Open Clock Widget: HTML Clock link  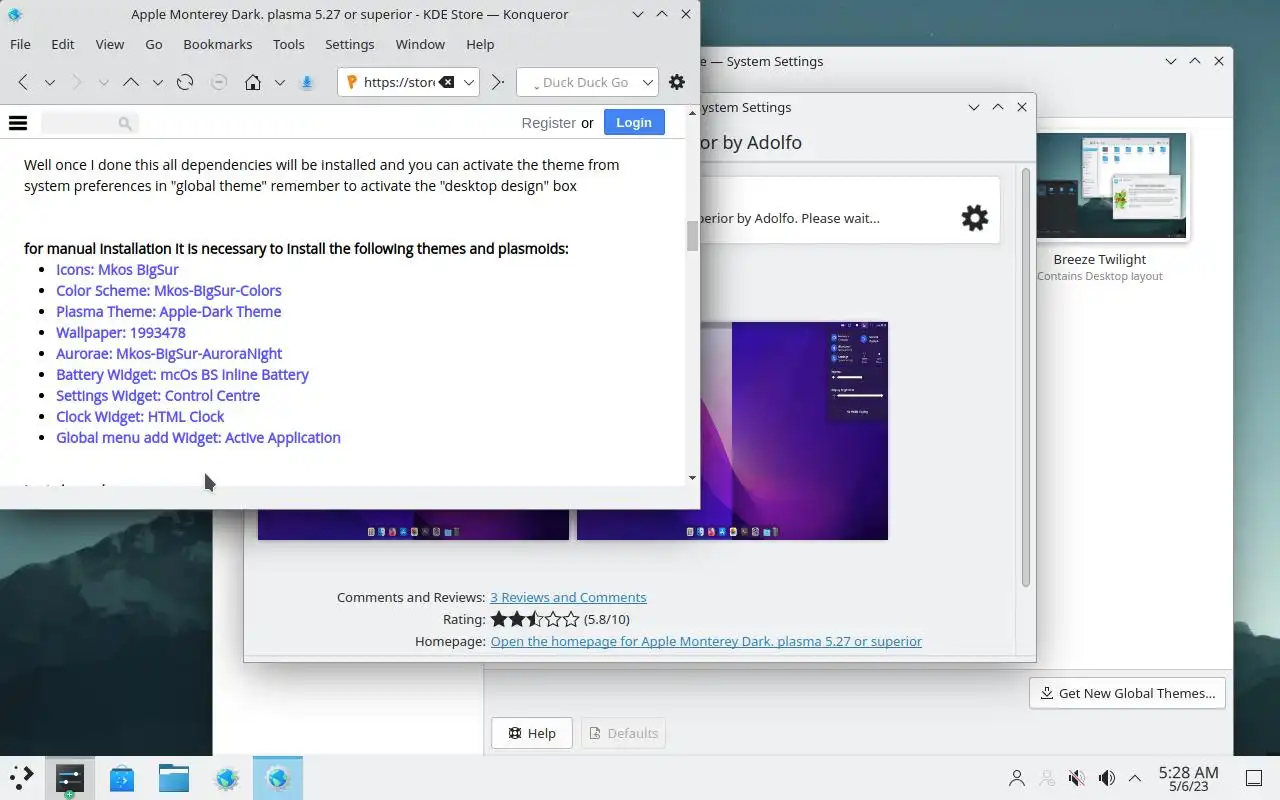coord(140,416)
